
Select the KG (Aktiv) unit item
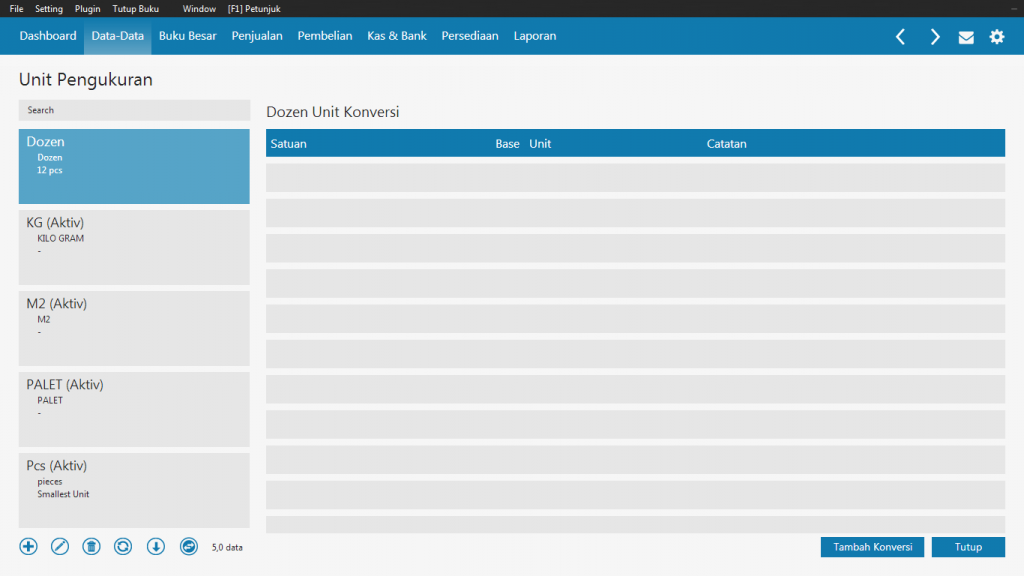pyautogui.click(x=134, y=247)
